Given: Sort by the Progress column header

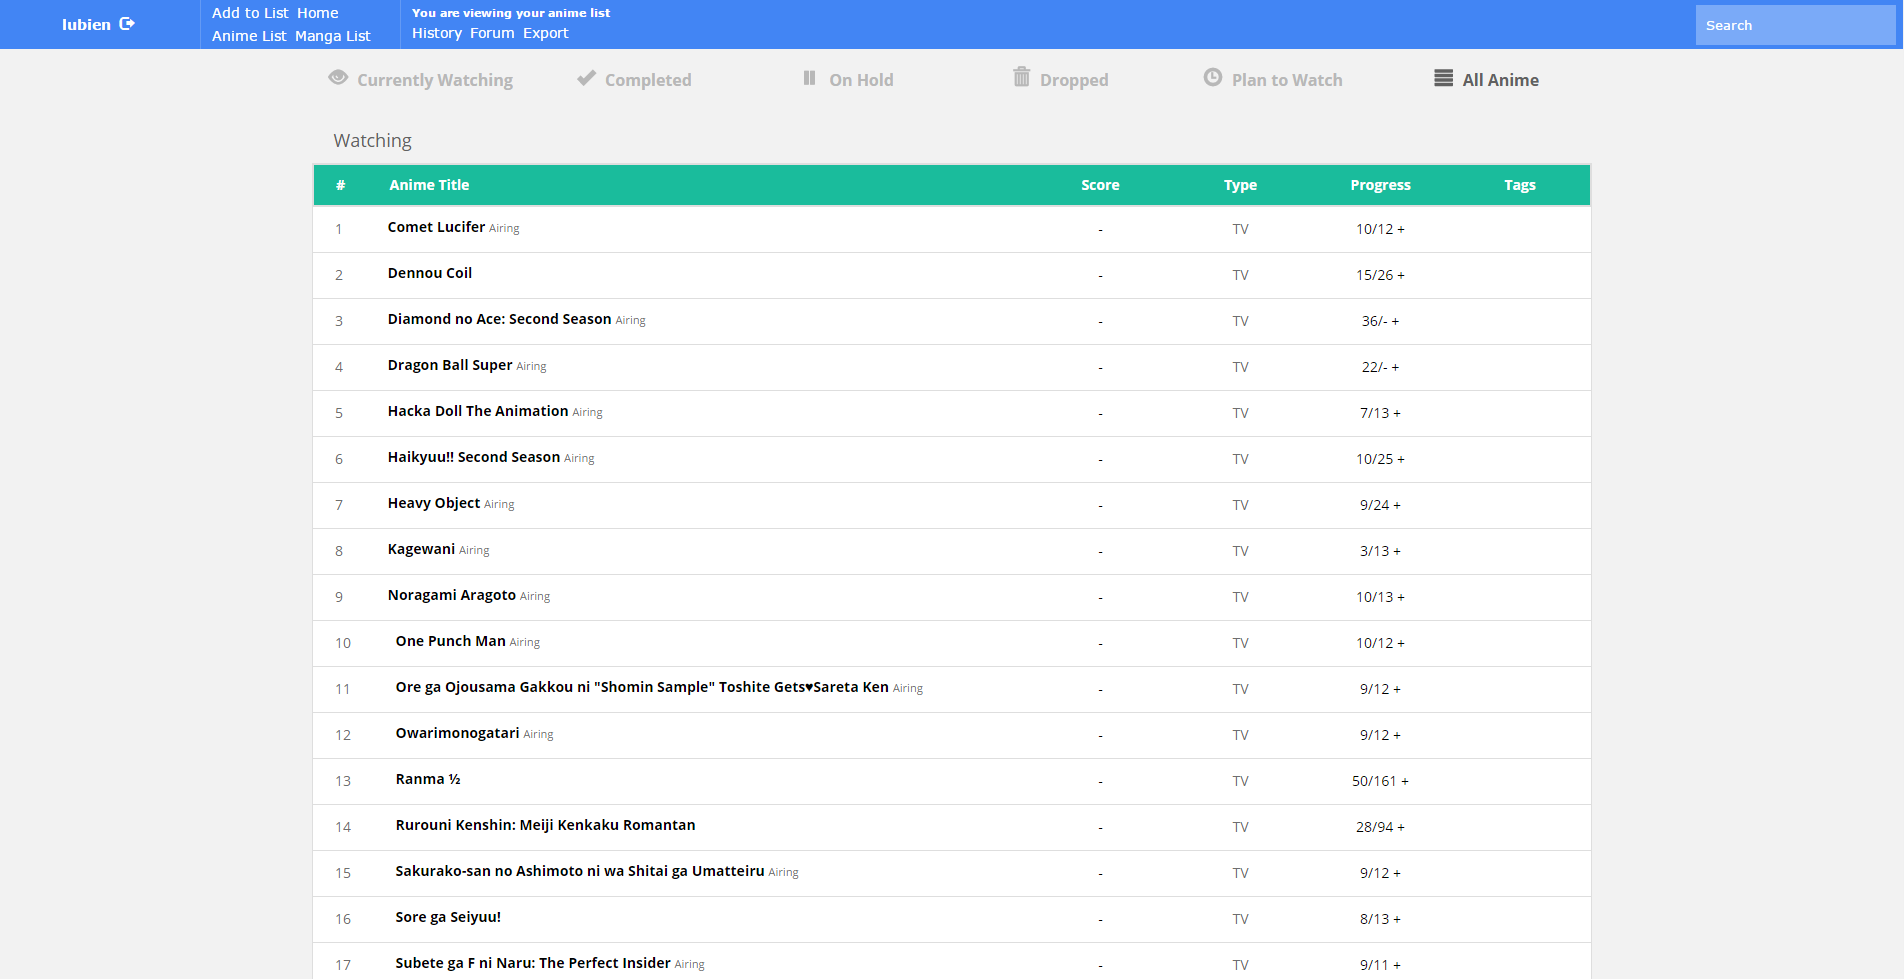Looking at the screenshot, I should click(1380, 185).
